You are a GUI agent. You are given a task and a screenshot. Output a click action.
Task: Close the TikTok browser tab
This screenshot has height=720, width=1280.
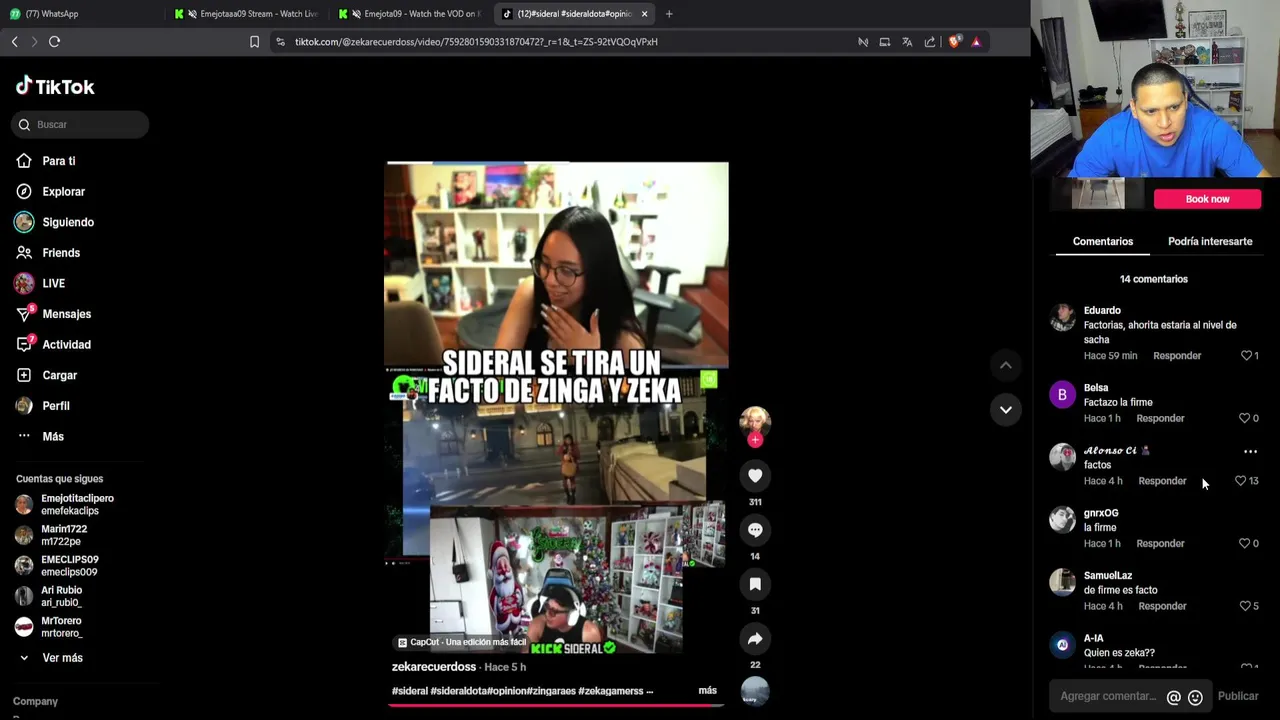(x=644, y=14)
